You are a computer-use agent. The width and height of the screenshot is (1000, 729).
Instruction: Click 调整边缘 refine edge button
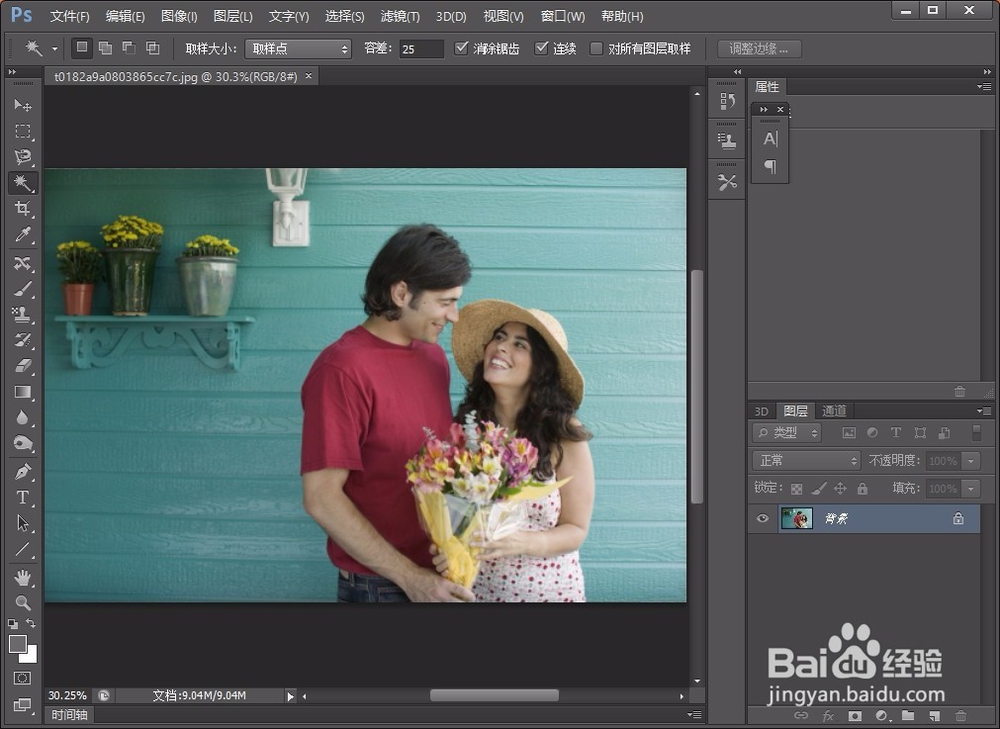[759, 48]
